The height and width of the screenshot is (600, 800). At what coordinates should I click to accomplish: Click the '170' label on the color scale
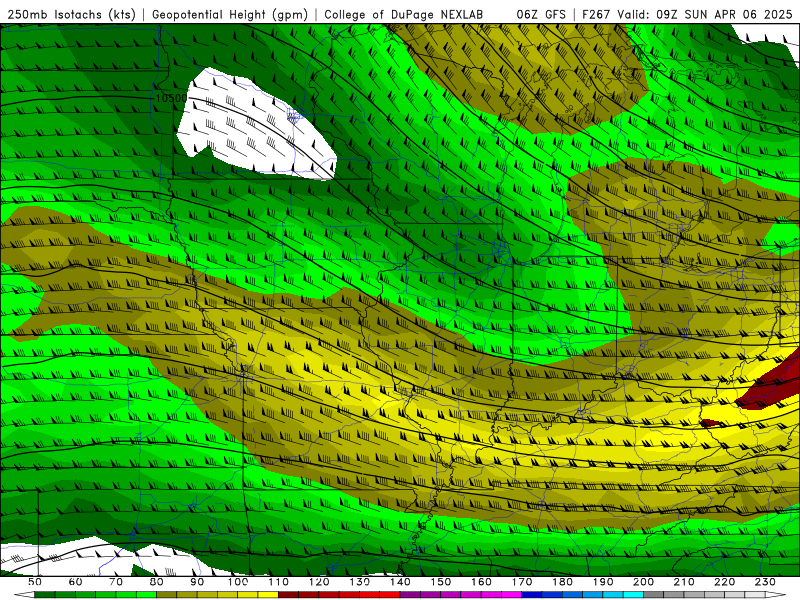coord(522,582)
